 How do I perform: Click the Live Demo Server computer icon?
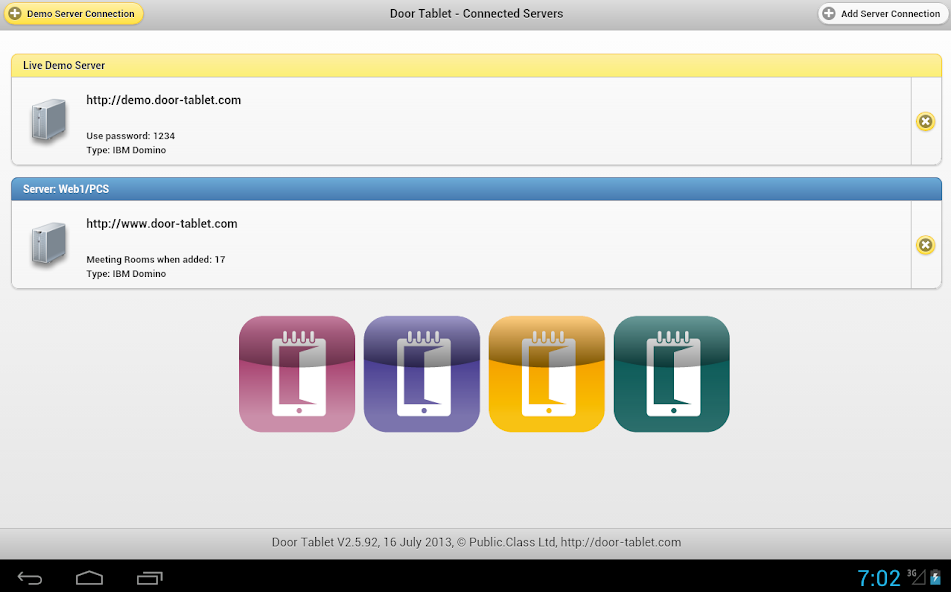click(48, 121)
